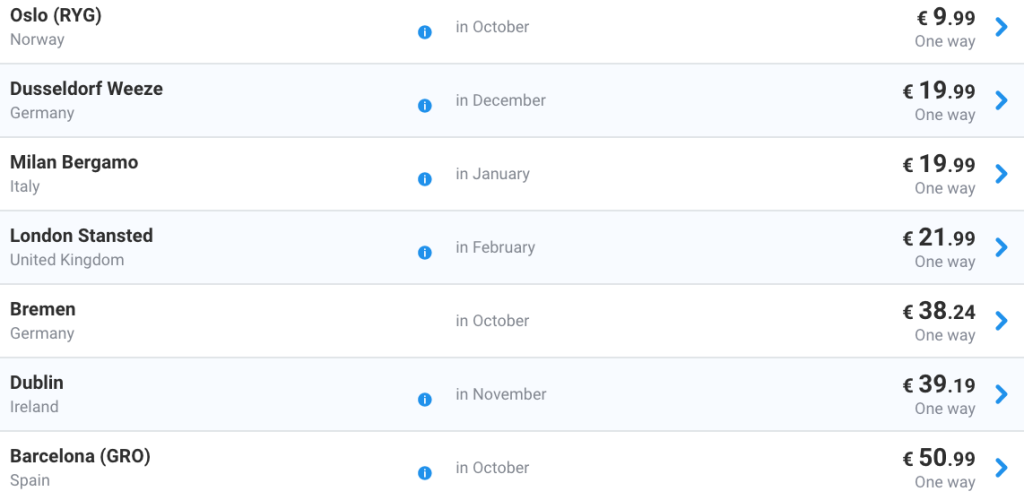
Task: Select the Oslo (RYG) destination name
Action: pos(56,16)
